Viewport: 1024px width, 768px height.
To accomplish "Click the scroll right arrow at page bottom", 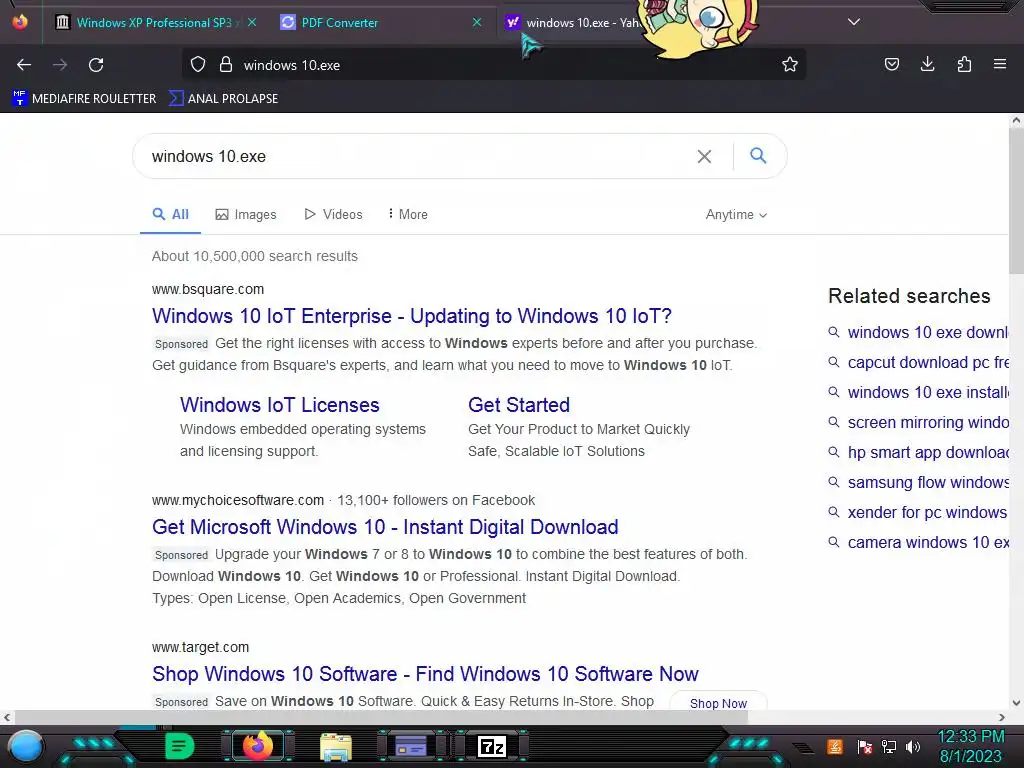I will coord(1002,717).
